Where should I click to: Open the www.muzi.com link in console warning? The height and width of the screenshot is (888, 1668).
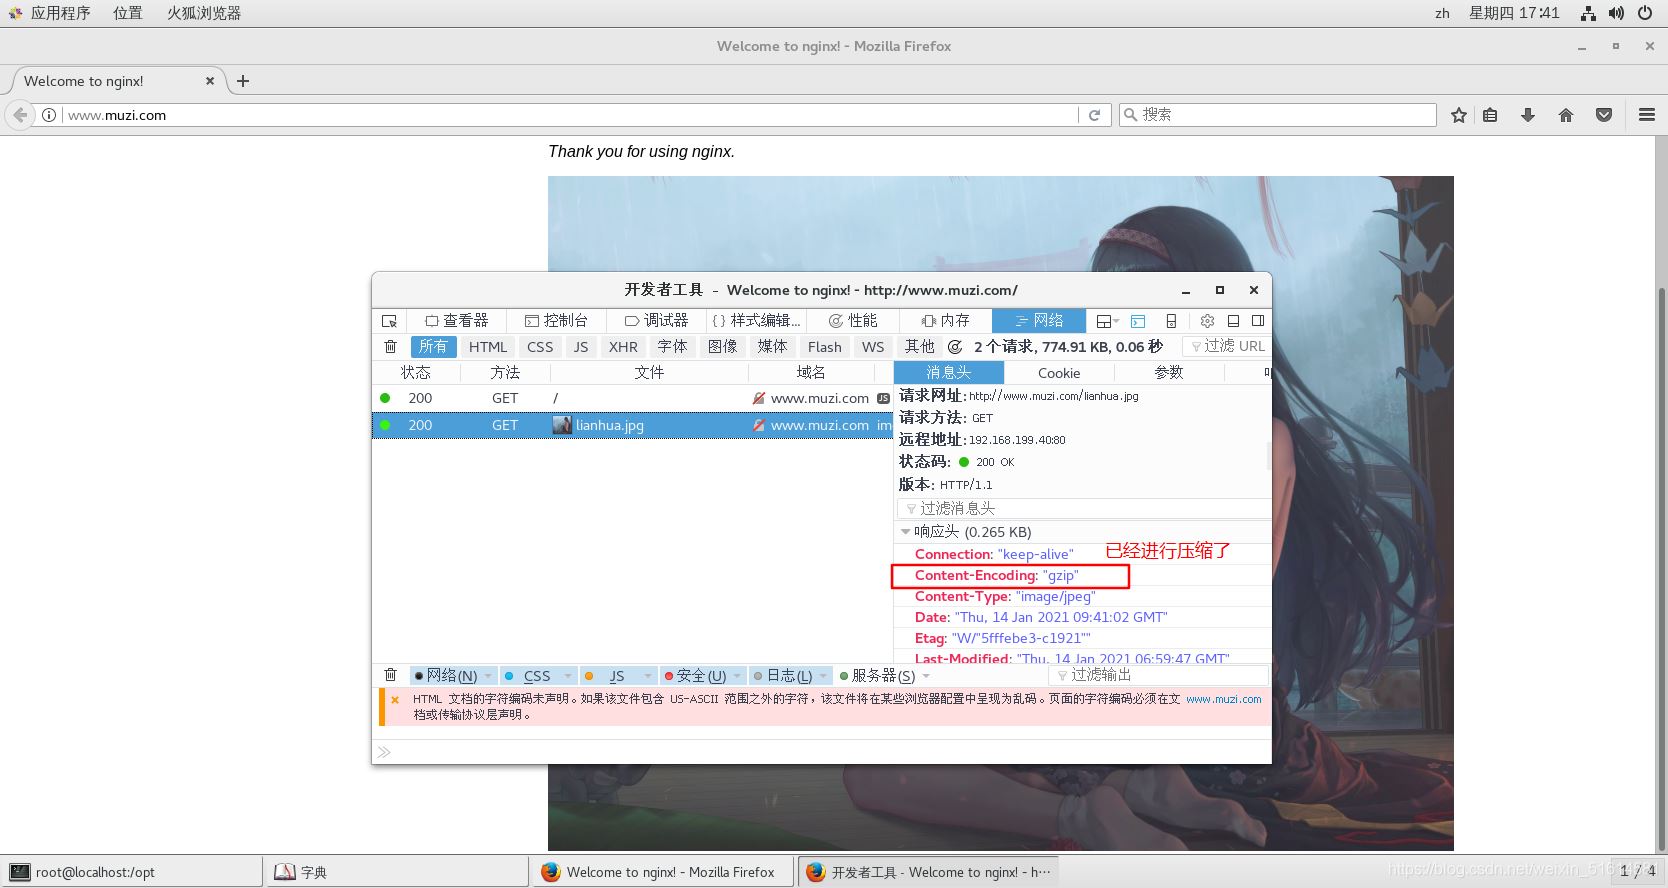pyautogui.click(x=1224, y=699)
